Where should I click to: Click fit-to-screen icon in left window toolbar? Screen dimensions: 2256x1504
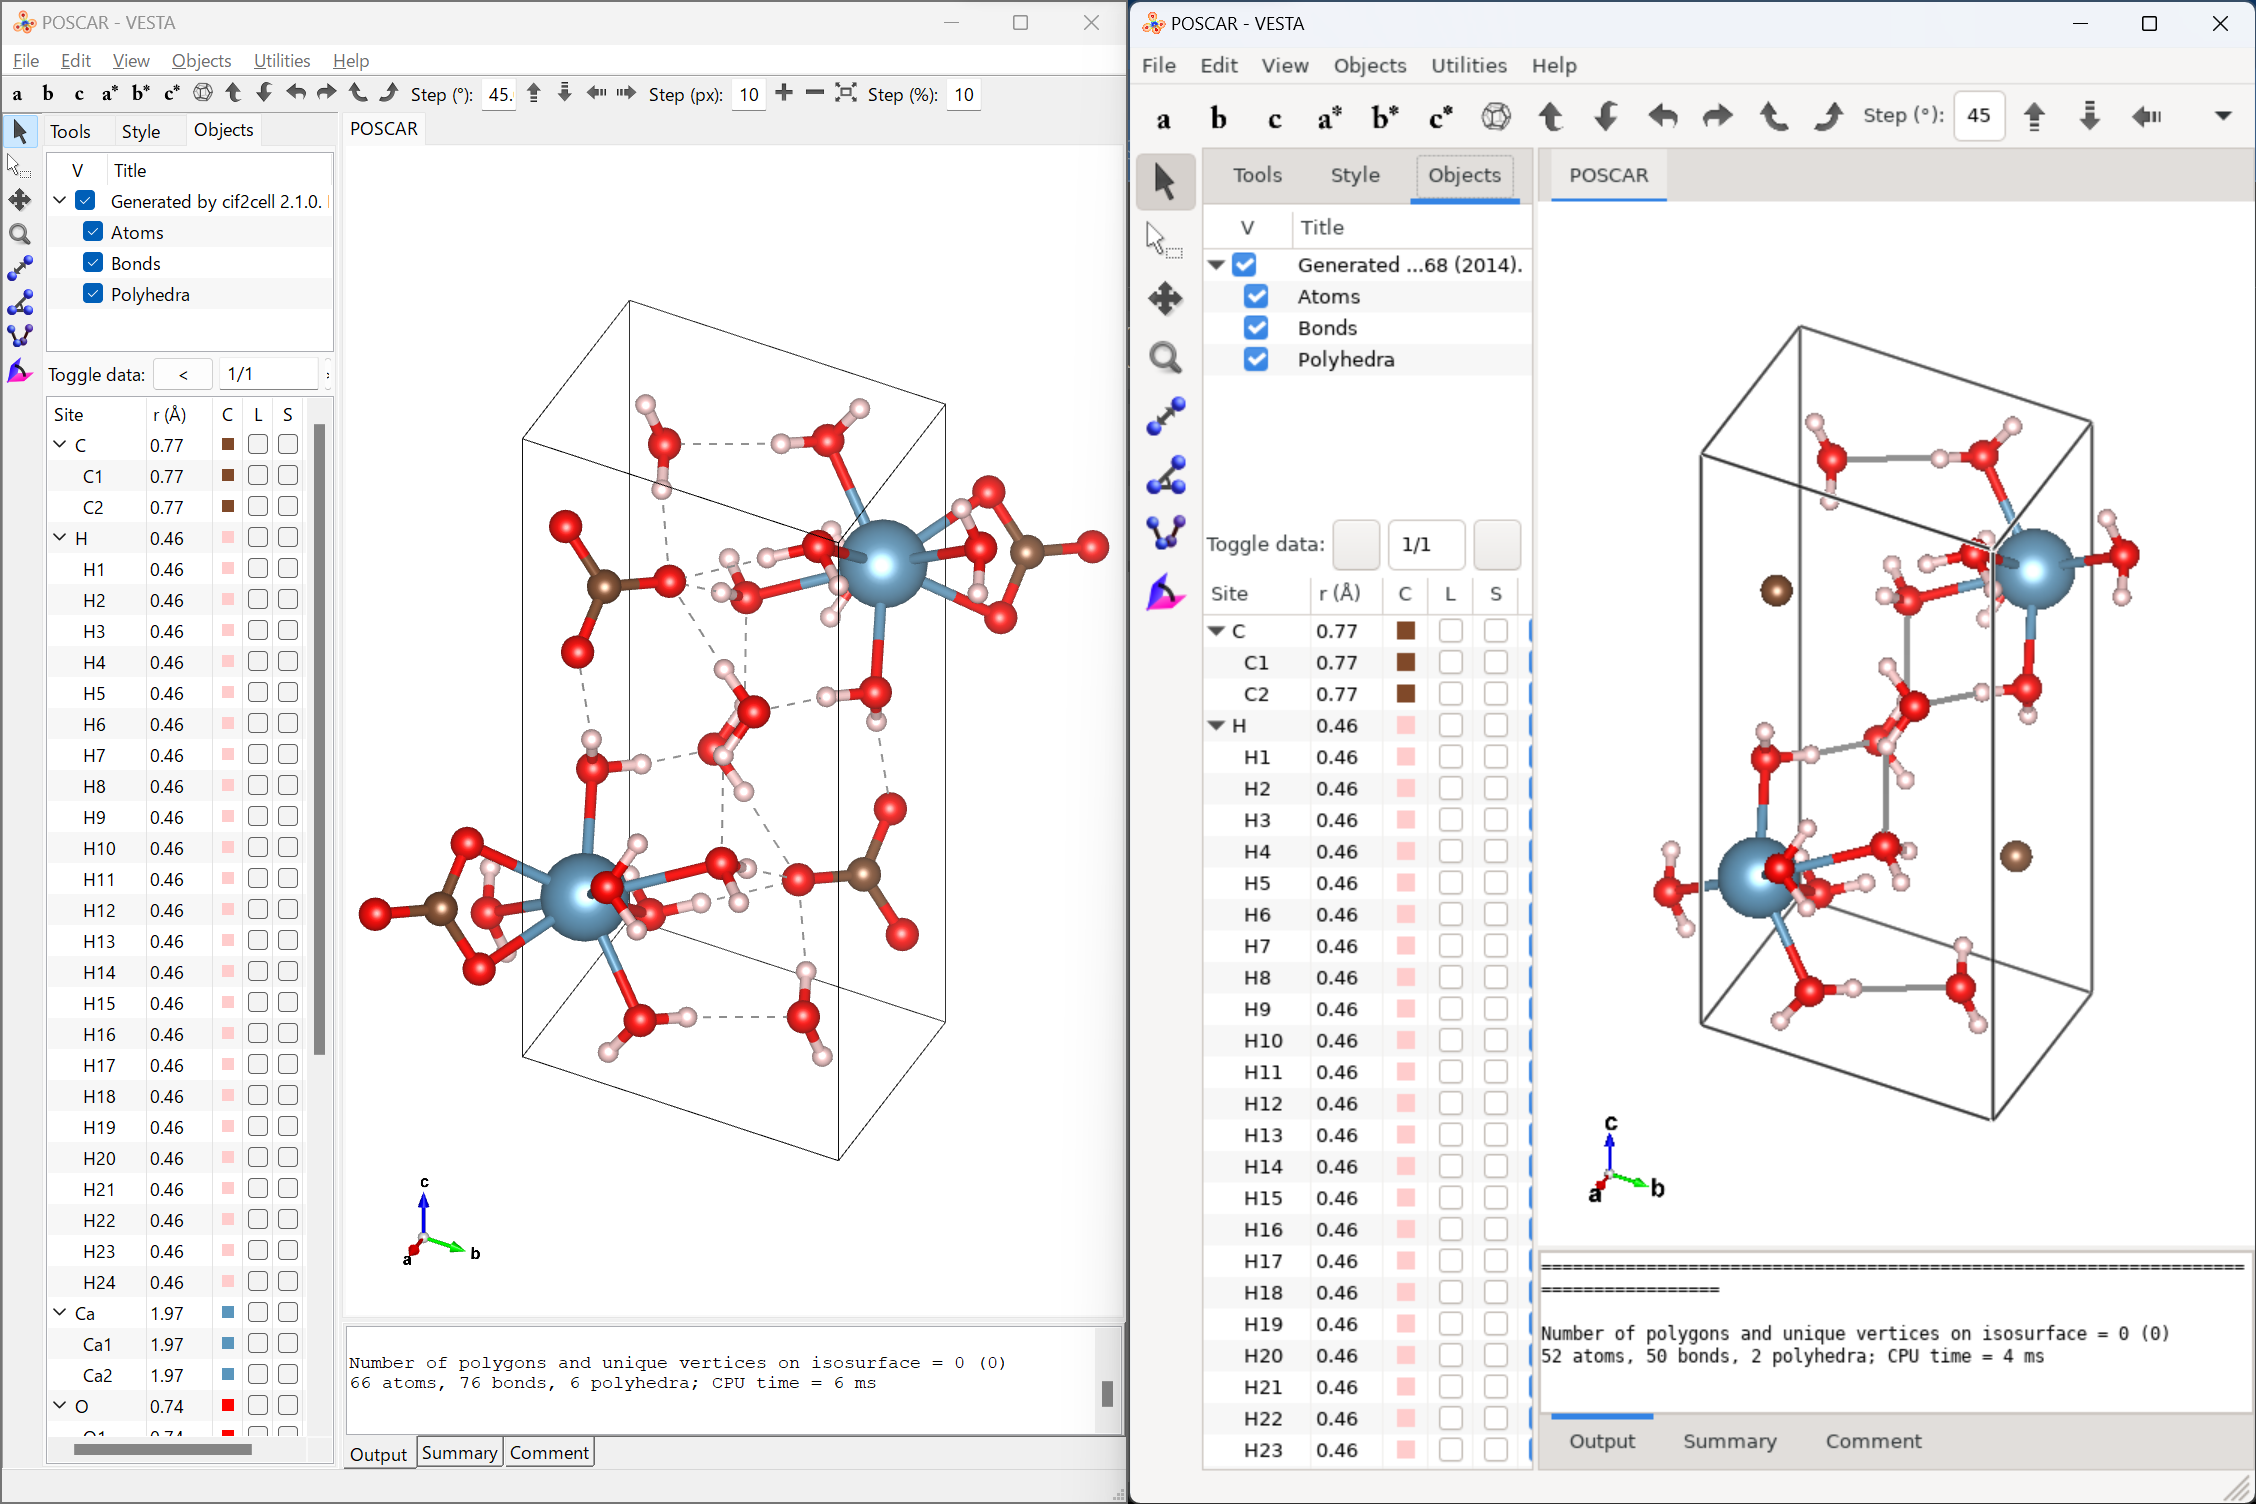(846, 94)
